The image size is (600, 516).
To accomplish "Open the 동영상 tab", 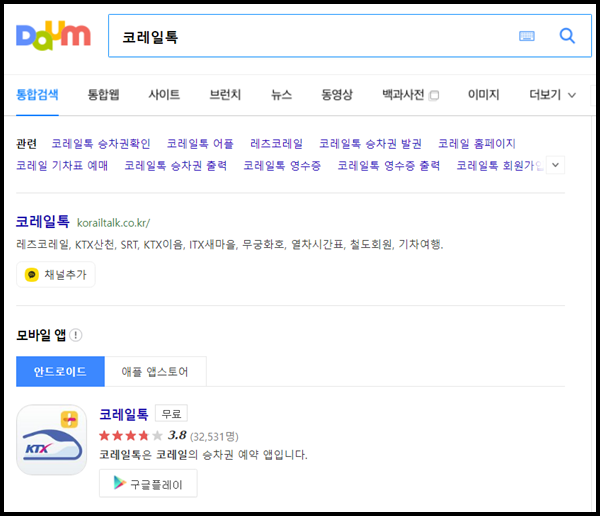I will [337, 95].
